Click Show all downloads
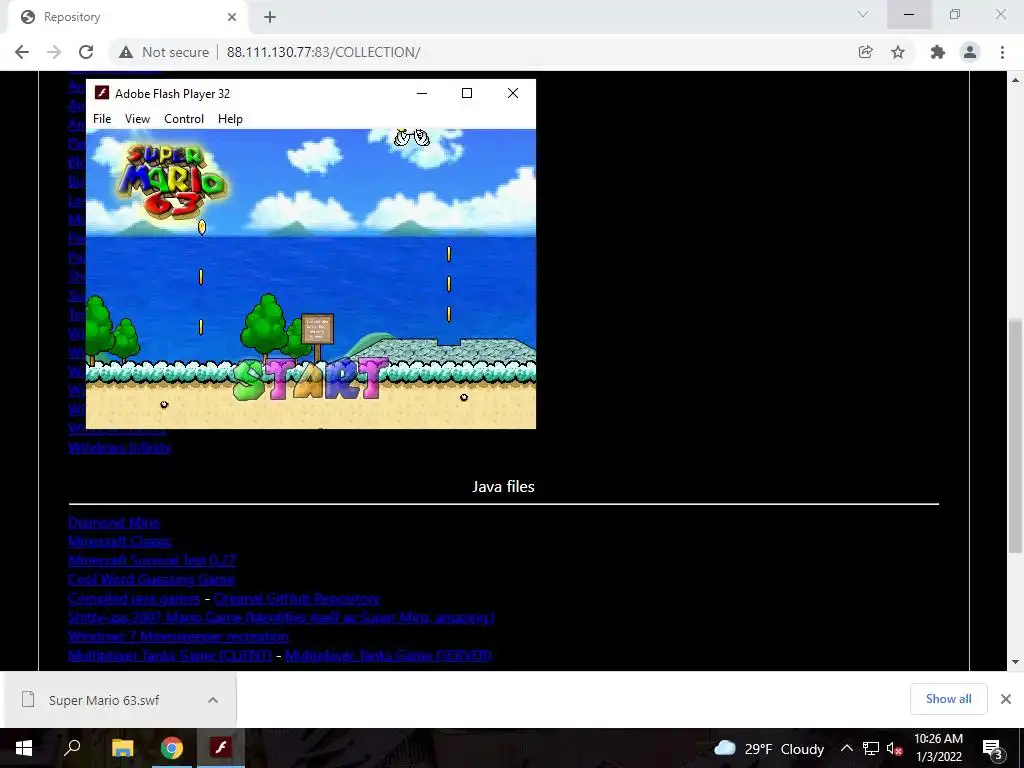The width and height of the screenshot is (1024, 768). [948, 699]
